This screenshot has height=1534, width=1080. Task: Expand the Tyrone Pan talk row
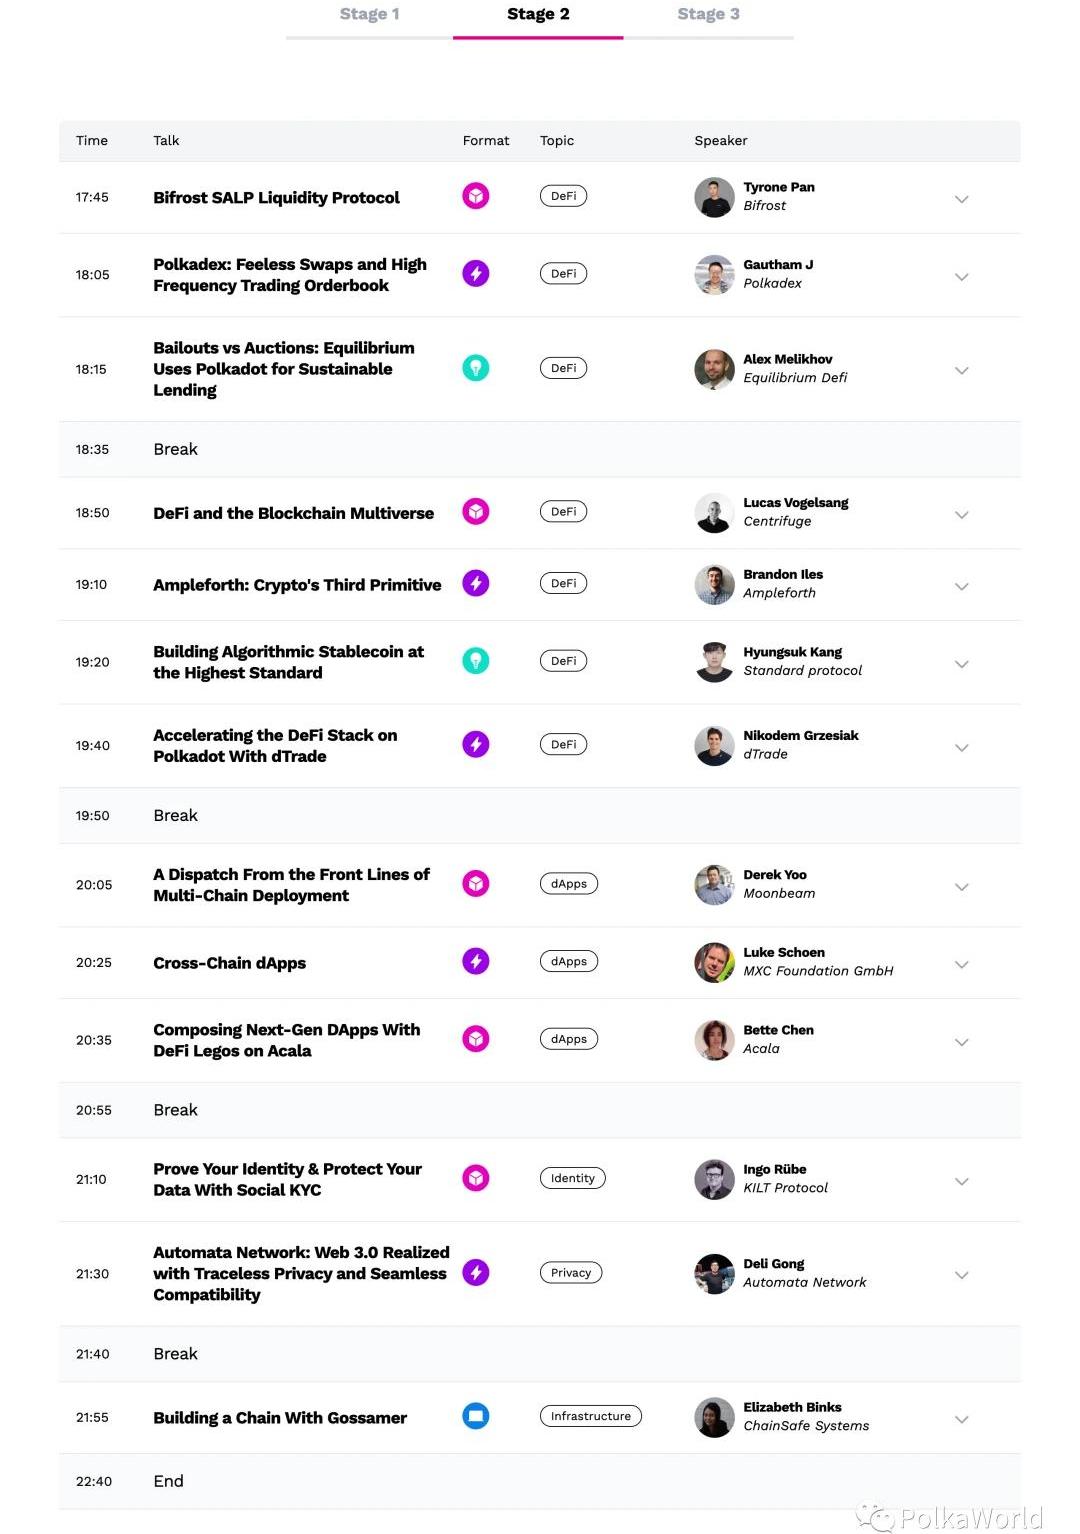(962, 199)
